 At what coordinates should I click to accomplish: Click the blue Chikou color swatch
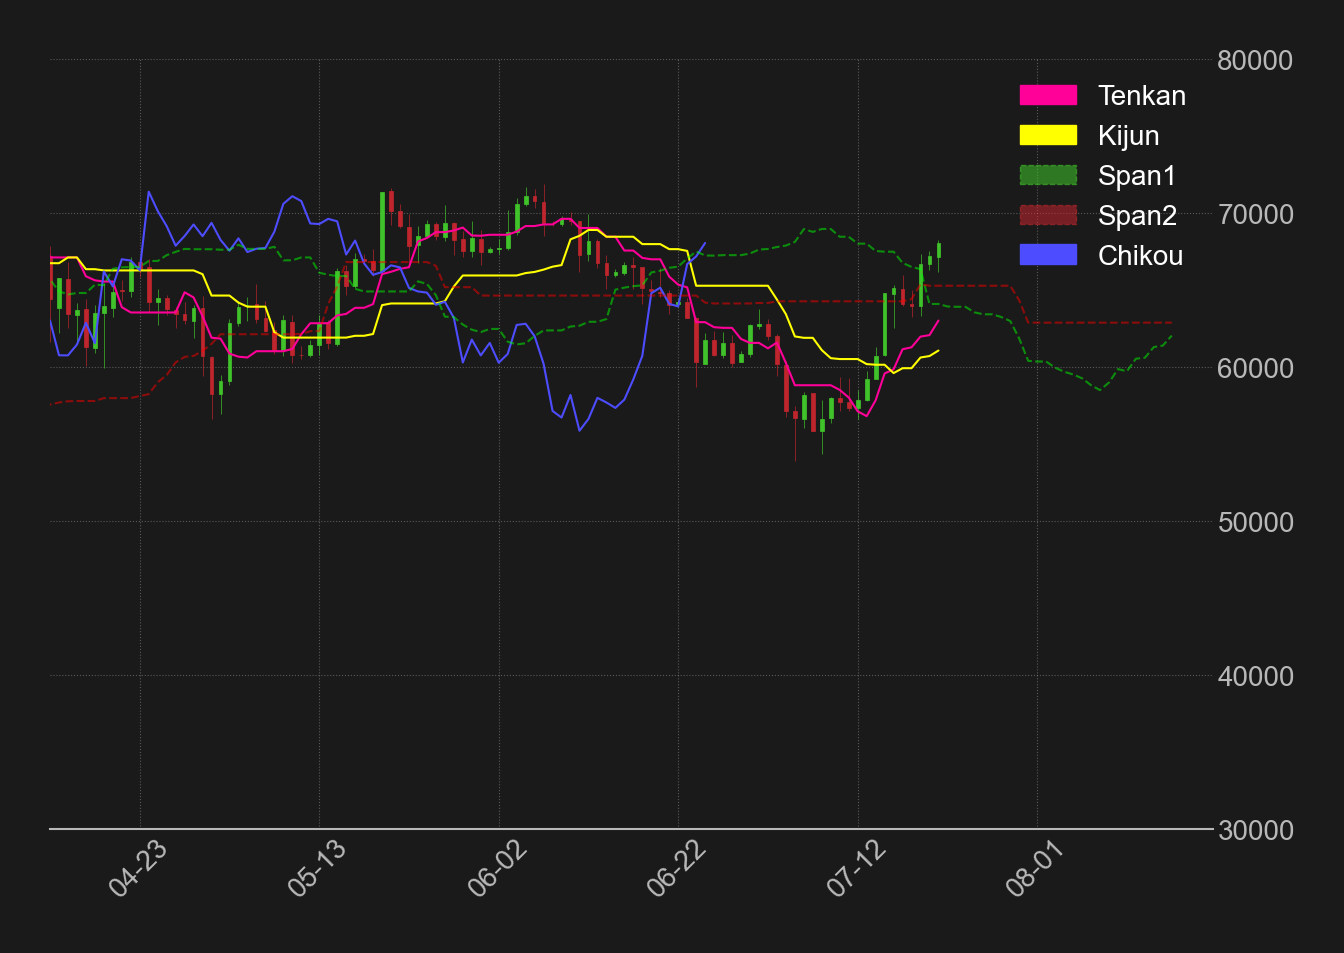click(x=1048, y=255)
